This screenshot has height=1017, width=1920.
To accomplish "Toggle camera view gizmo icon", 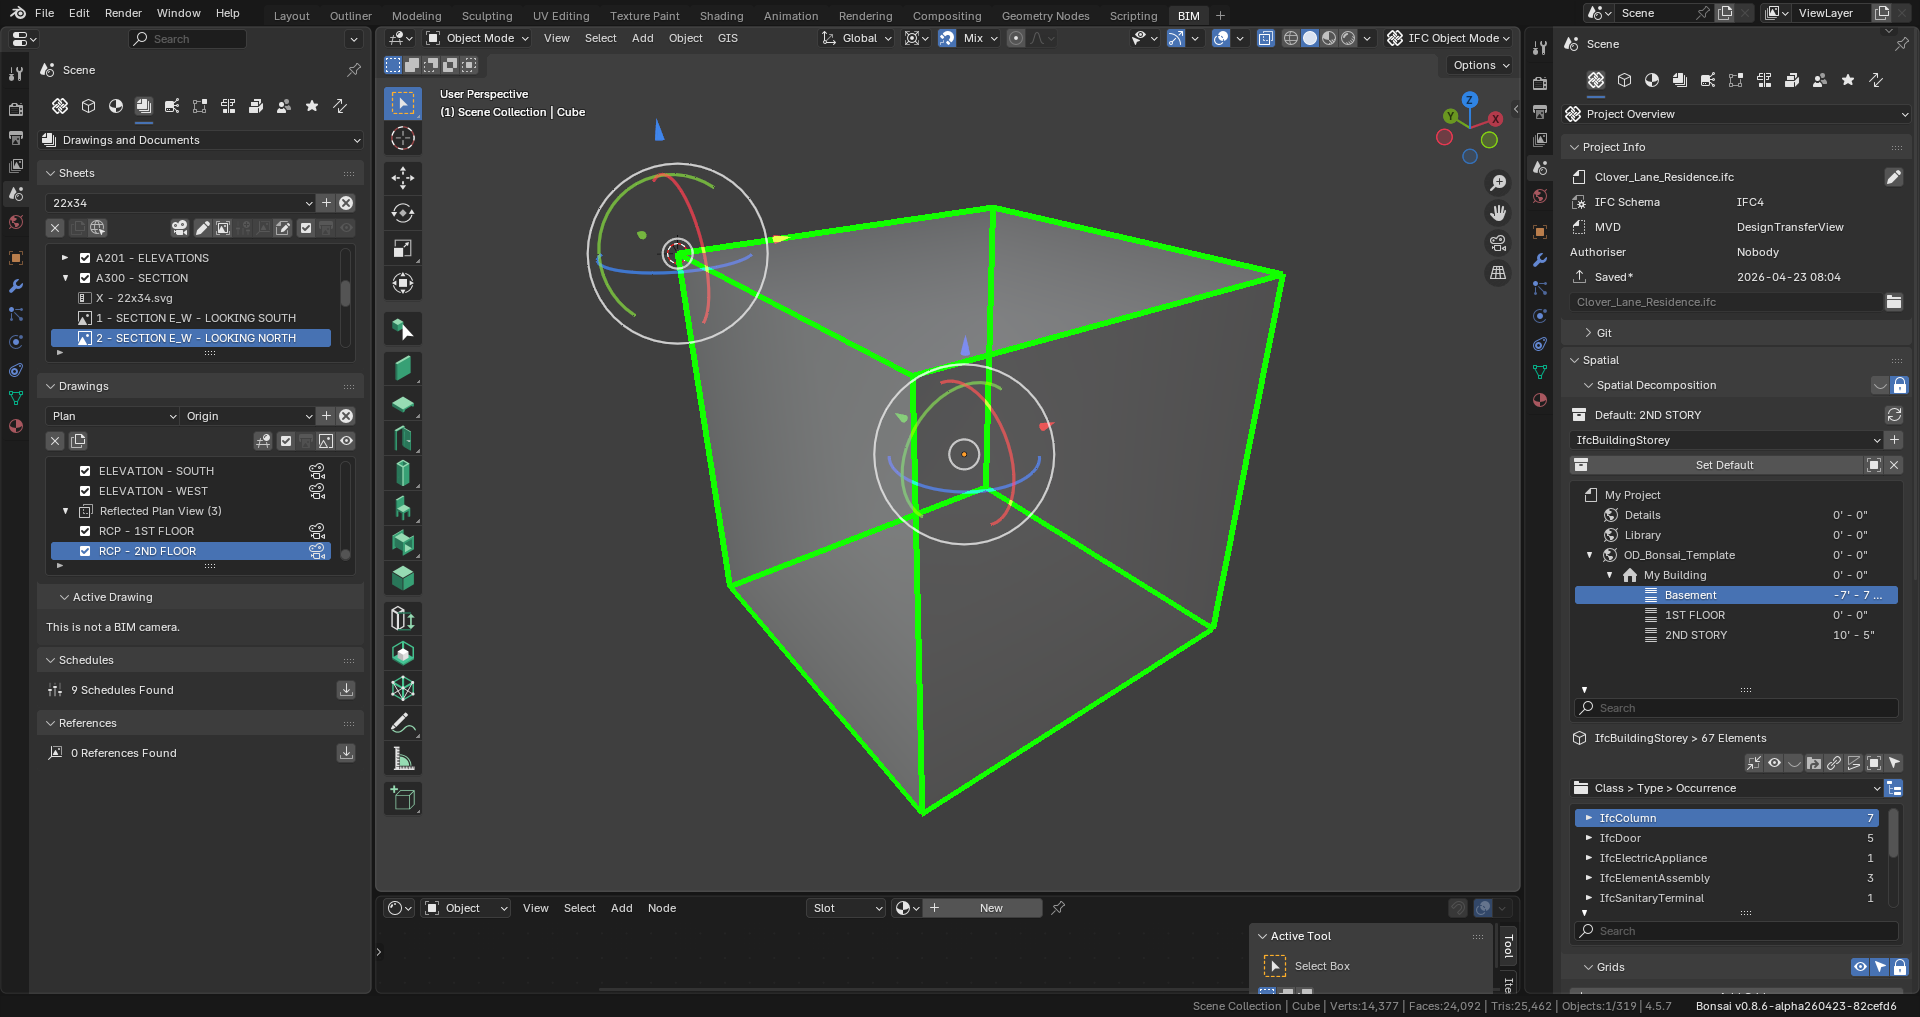I will tap(1498, 243).
